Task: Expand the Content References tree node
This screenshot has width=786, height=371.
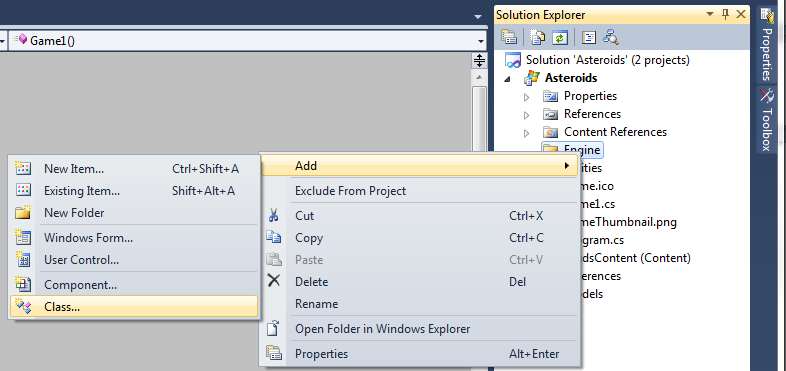Action: [x=527, y=133]
